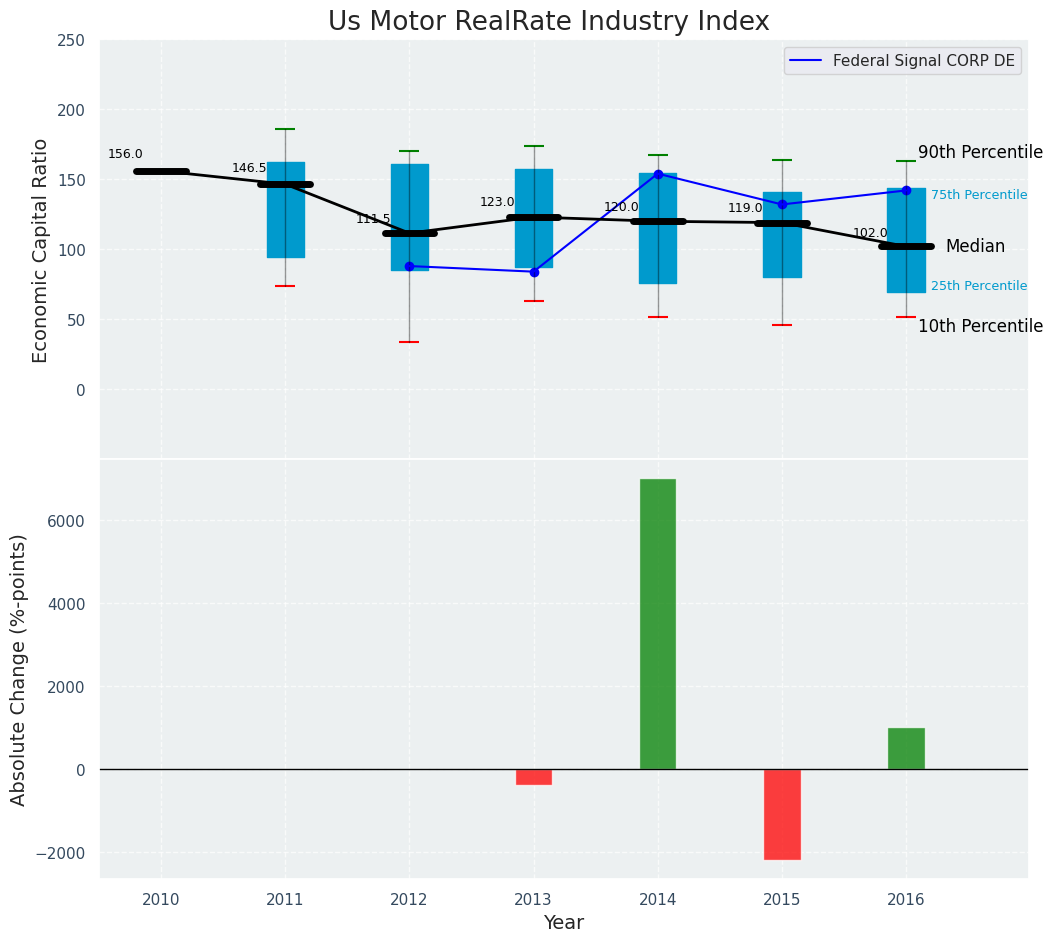Screen dimensions: 1053x942
Task: Click the red 2015 absolute change bar
Action: (782, 814)
